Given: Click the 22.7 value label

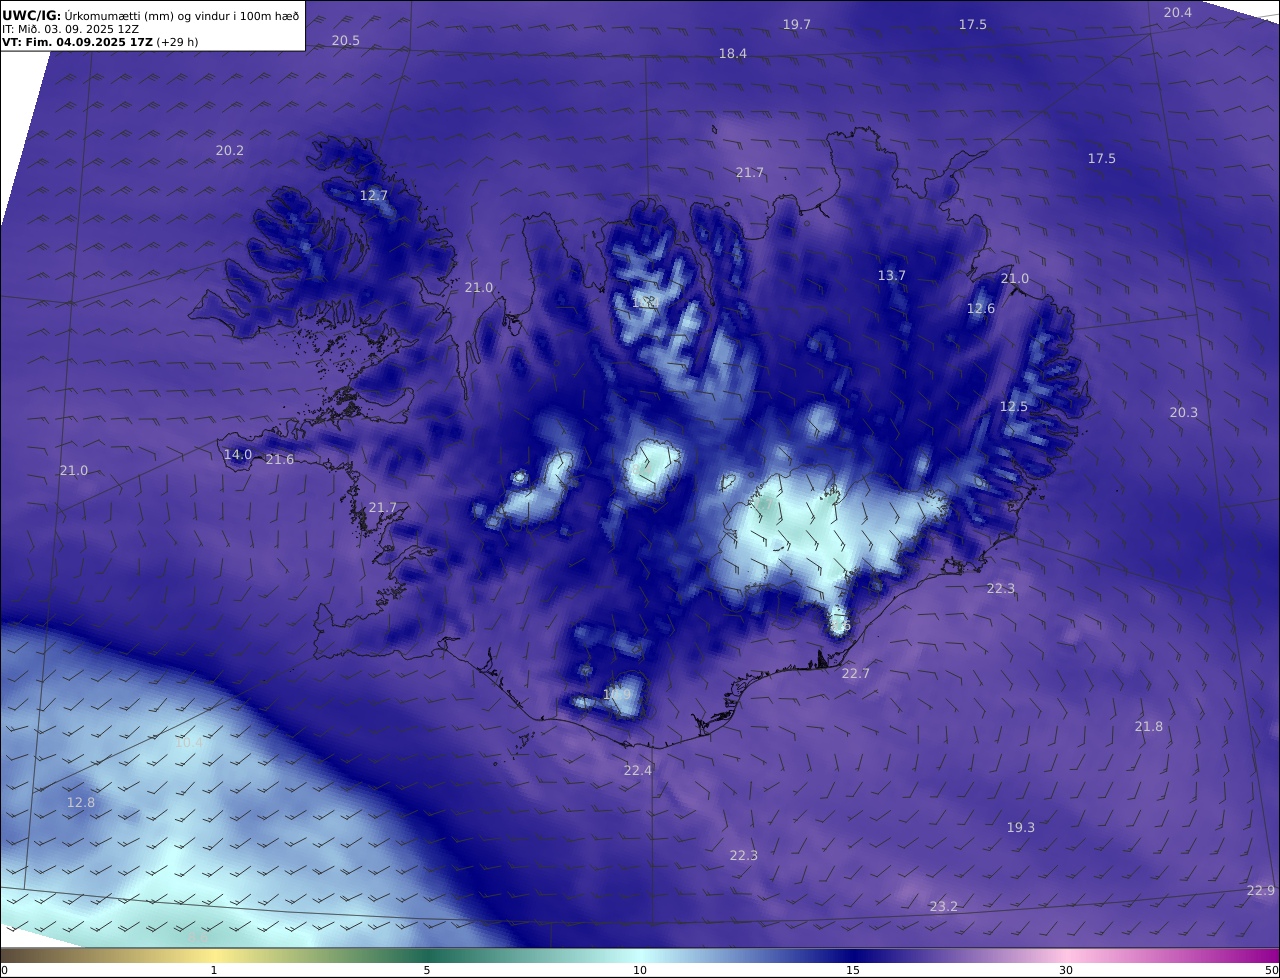Looking at the screenshot, I should coord(855,673).
